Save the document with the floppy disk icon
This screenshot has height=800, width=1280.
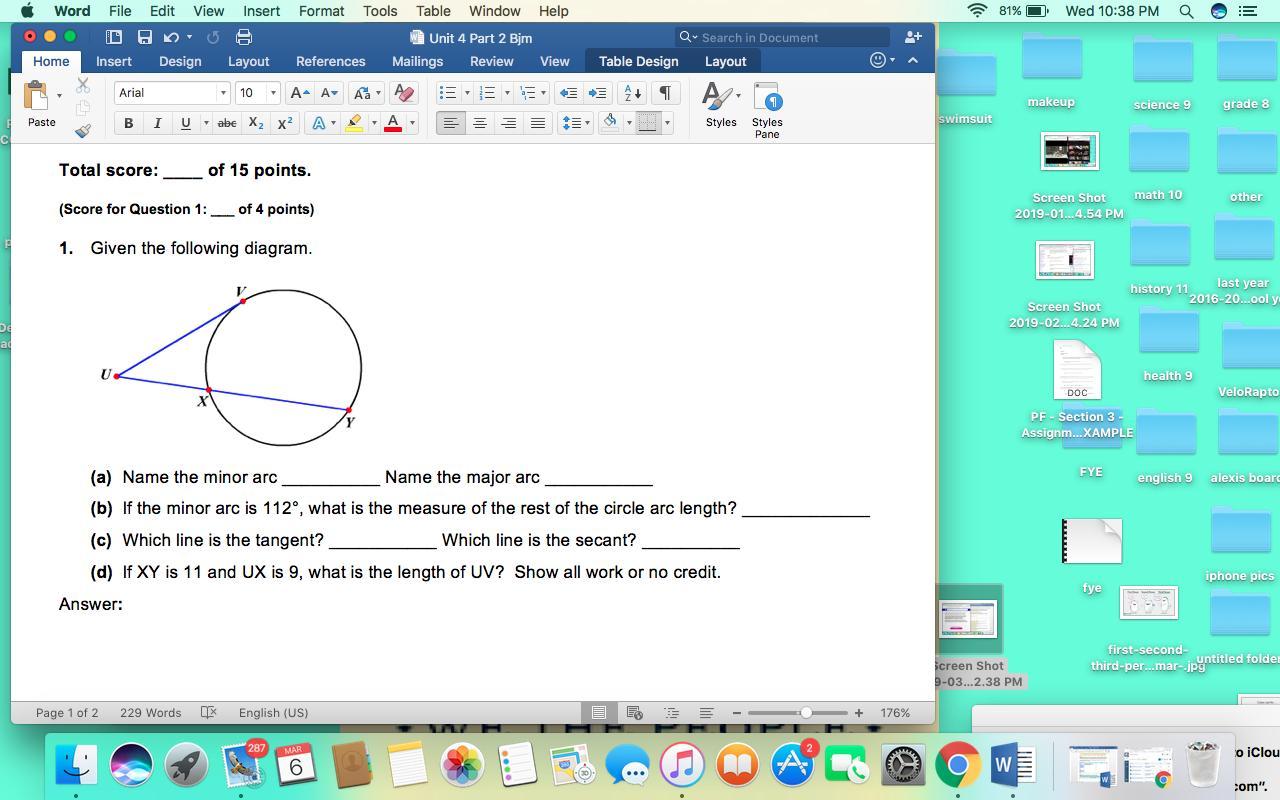pyautogui.click(x=145, y=37)
